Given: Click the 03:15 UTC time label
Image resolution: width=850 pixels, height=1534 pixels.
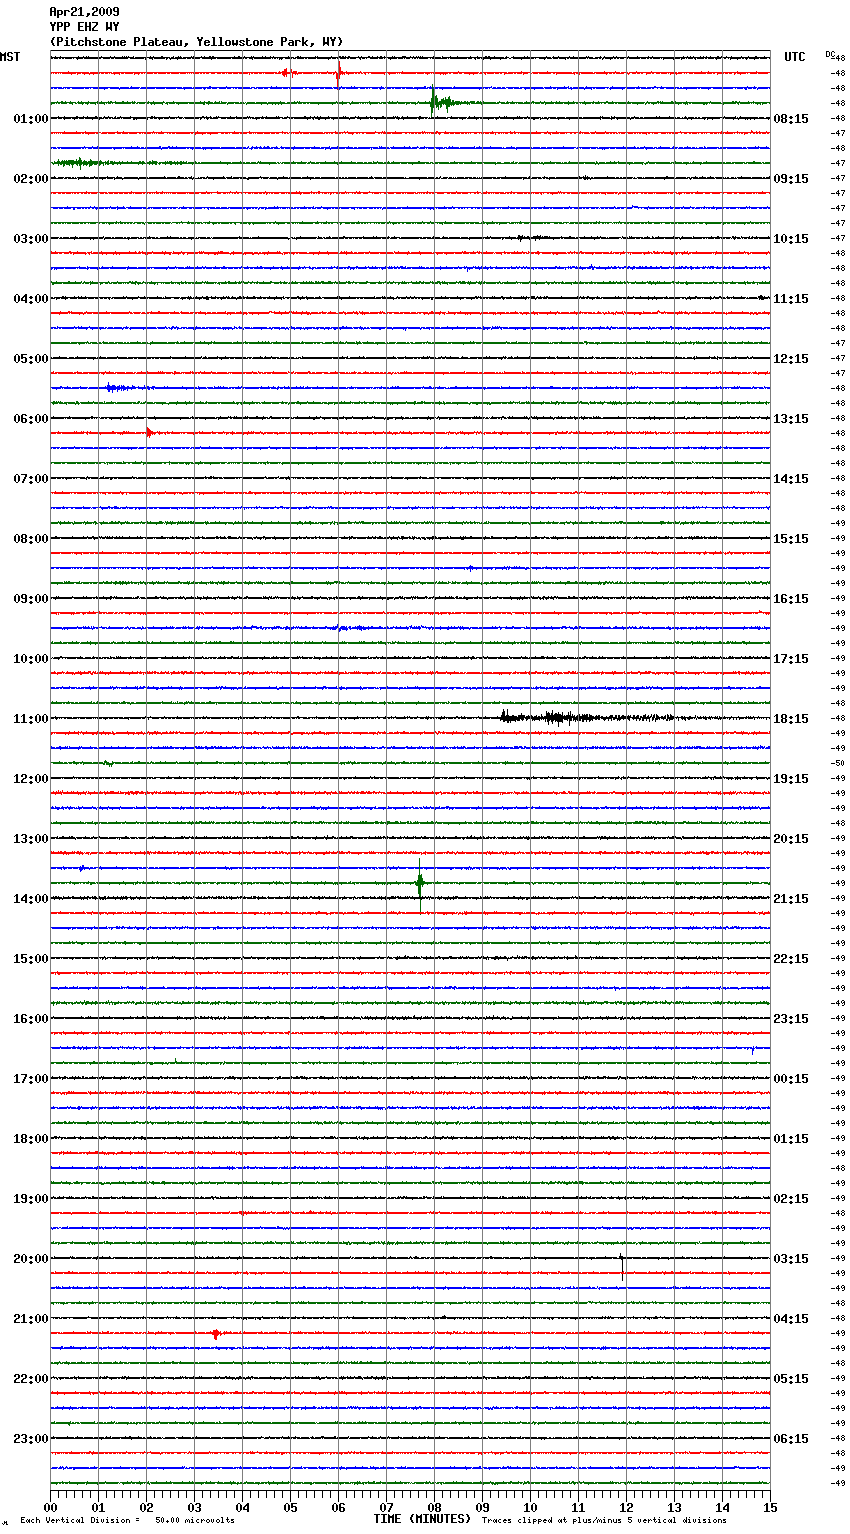Looking at the screenshot, I should tap(791, 1259).
